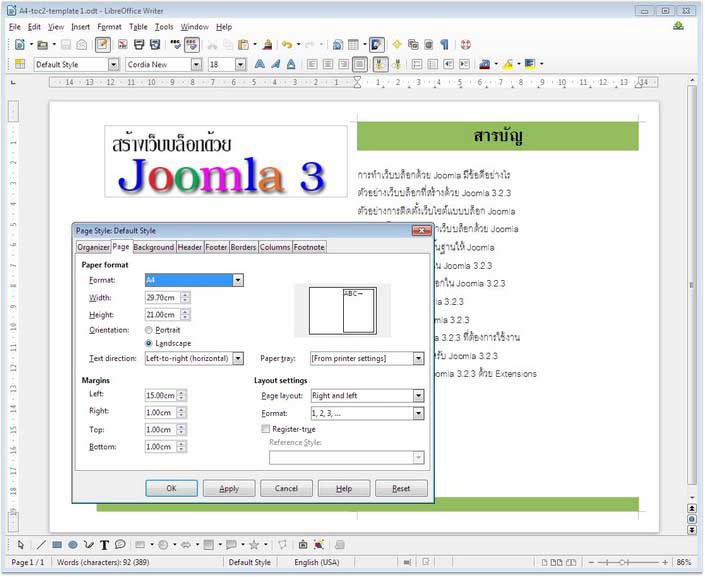Screen dimensions: 705x577
Task: Enable the Register-true checkbox
Action: coord(266,429)
